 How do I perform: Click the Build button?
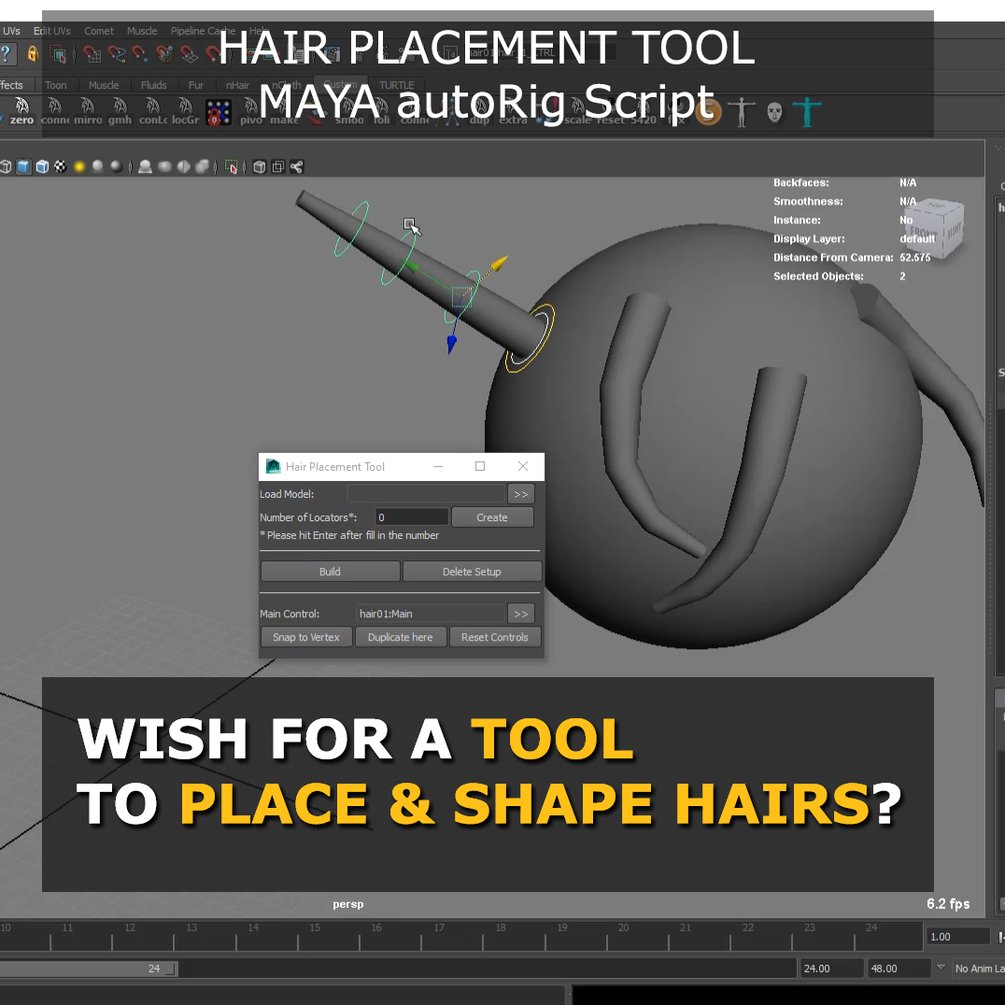click(330, 571)
